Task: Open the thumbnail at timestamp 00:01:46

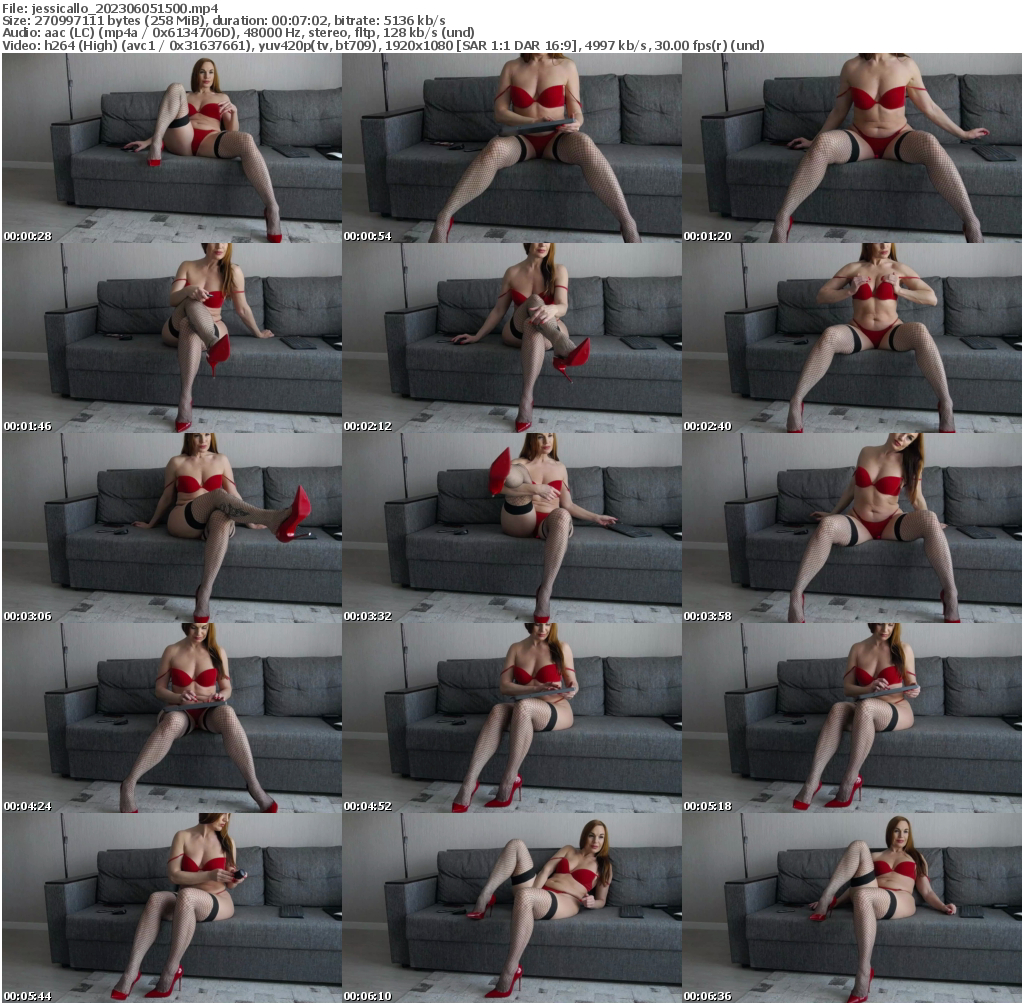Action: point(170,335)
